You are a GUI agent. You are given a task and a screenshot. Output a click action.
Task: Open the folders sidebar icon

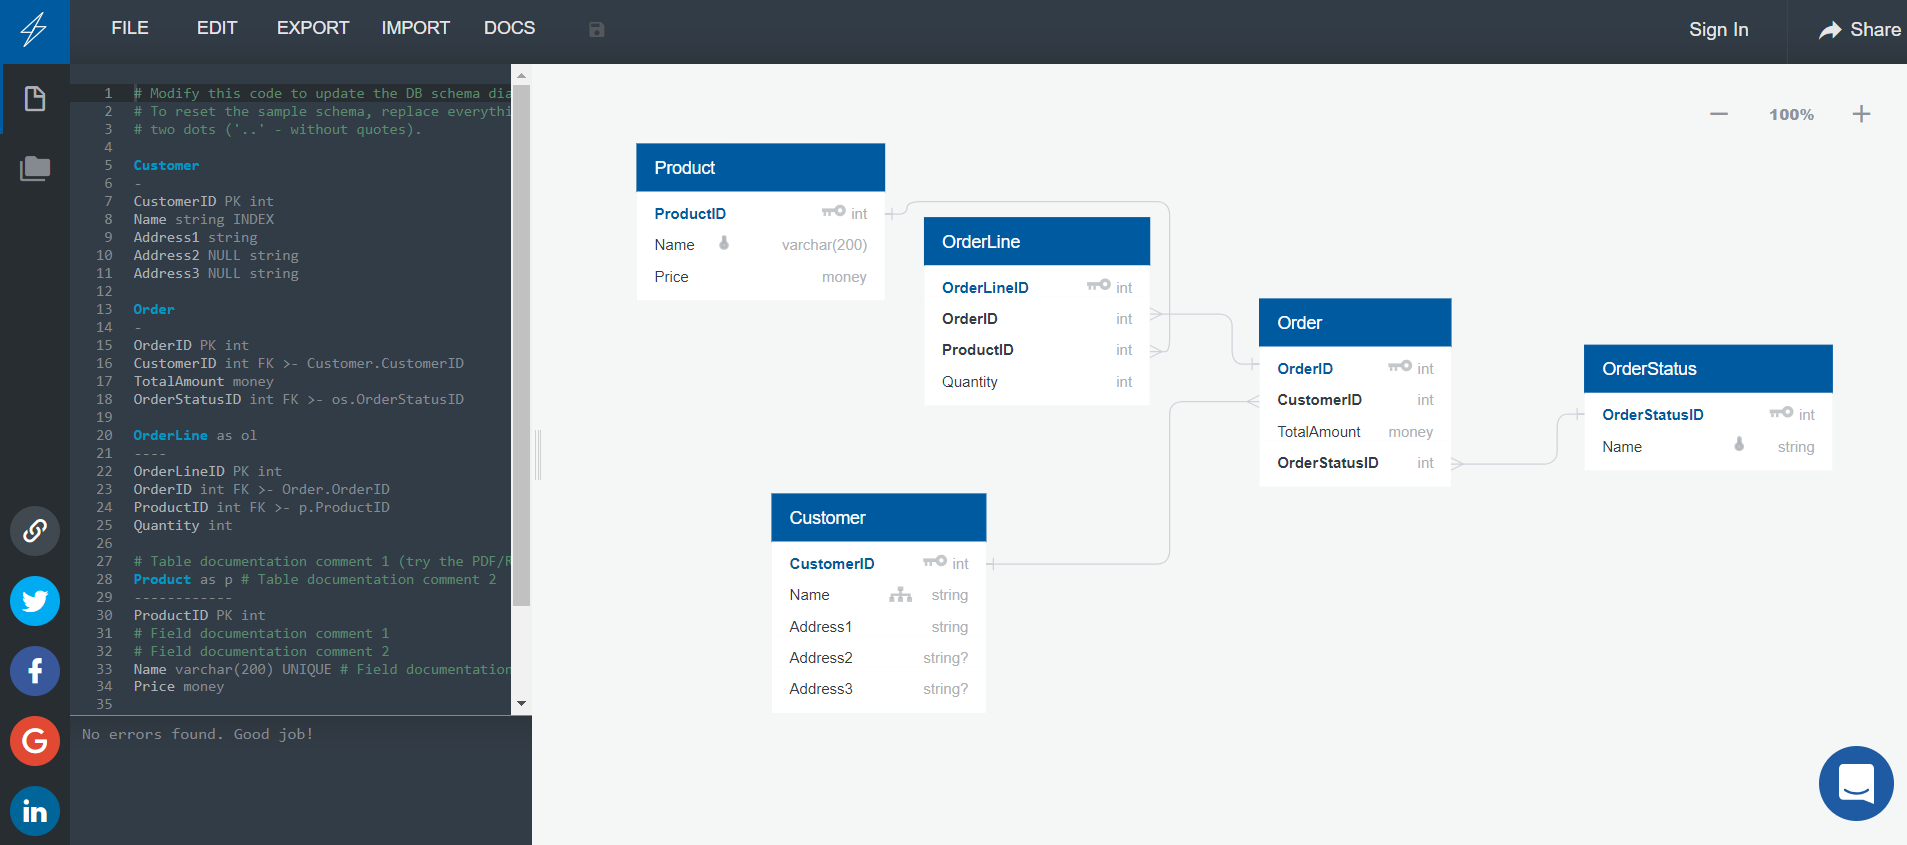pyautogui.click(x=35, y=168)
